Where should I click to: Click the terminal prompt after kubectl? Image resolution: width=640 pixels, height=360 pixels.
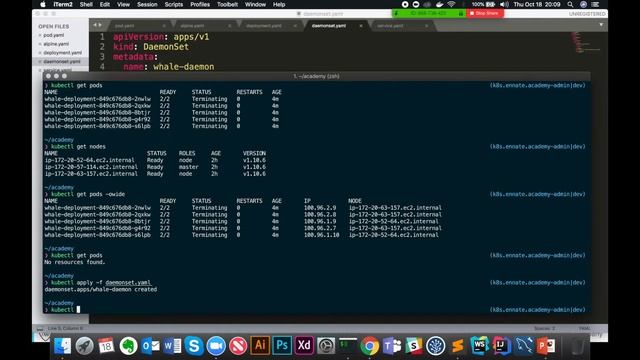78,310
